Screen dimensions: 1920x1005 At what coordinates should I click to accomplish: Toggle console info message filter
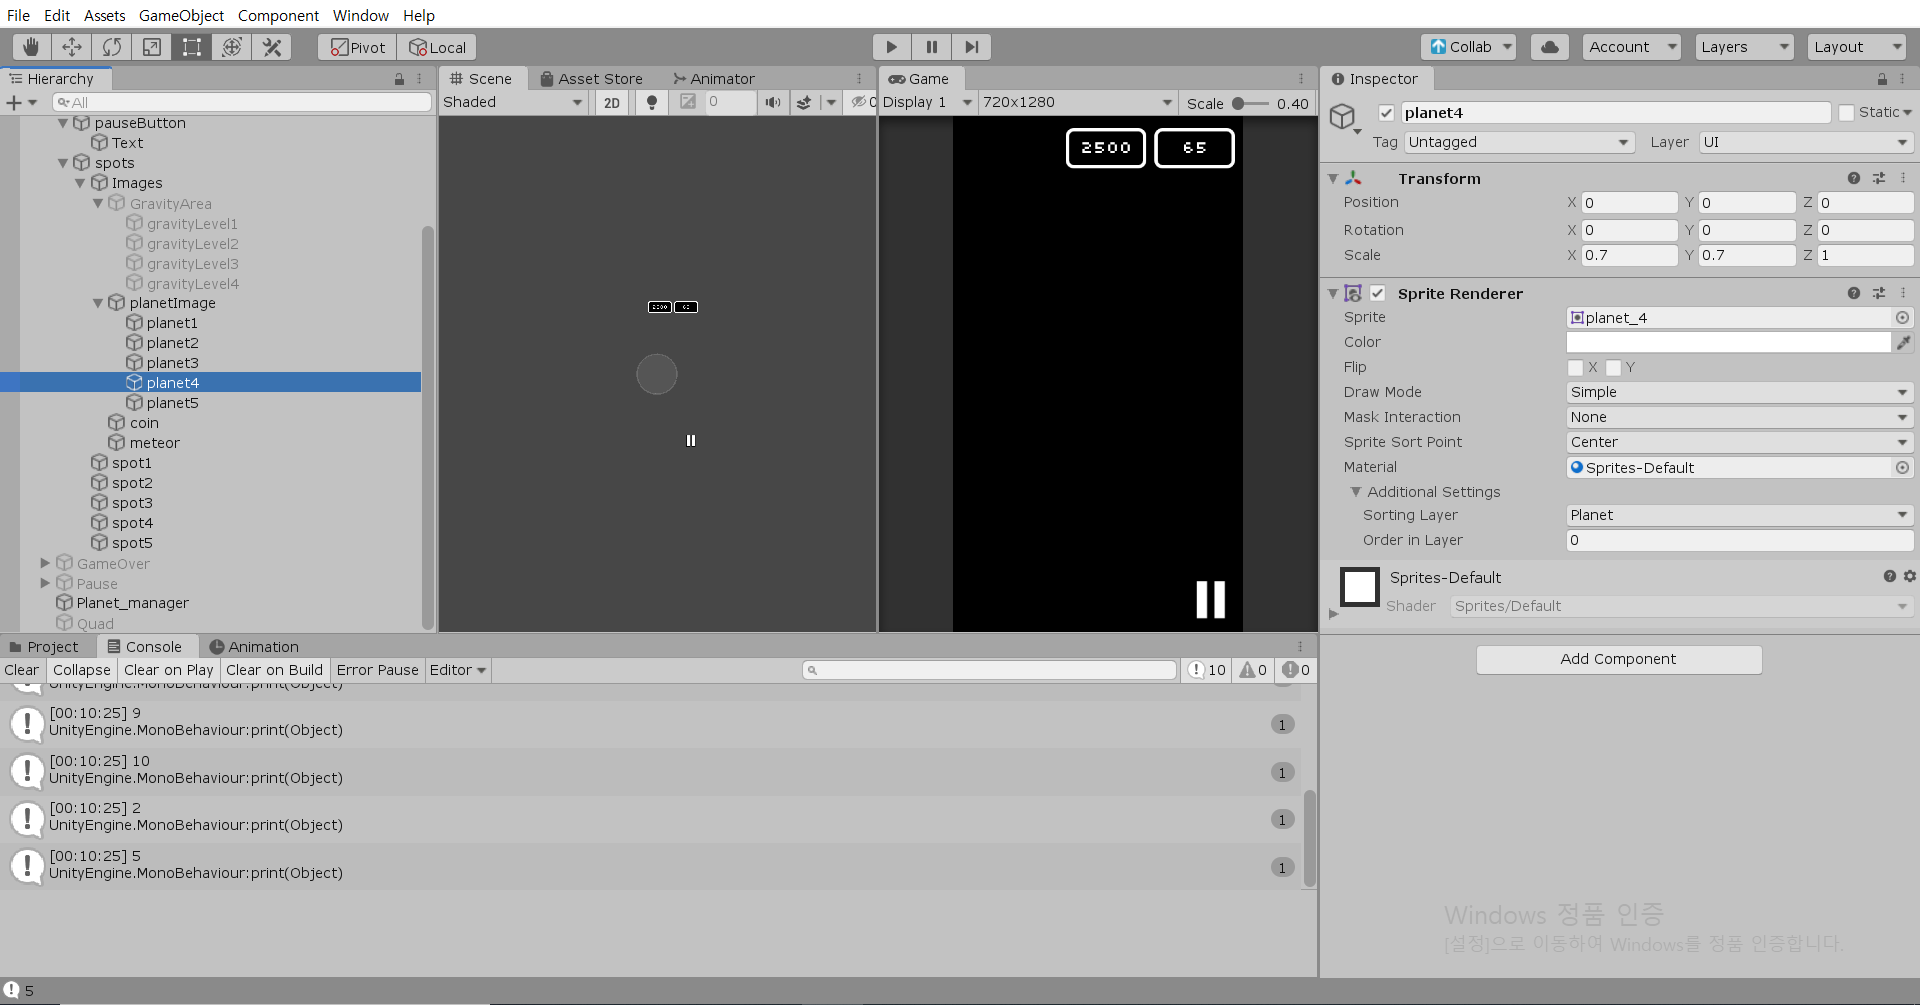point(1207,670)
